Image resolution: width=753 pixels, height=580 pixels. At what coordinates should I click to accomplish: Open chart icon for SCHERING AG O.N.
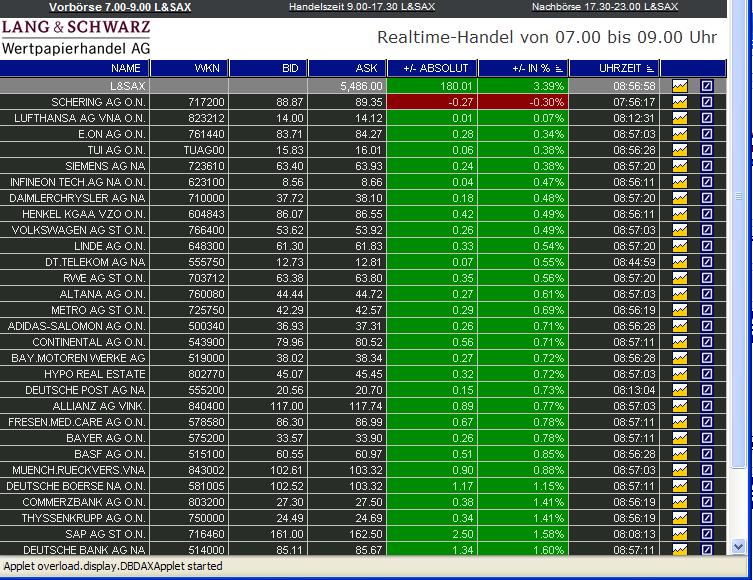click(x=680, y=102)
